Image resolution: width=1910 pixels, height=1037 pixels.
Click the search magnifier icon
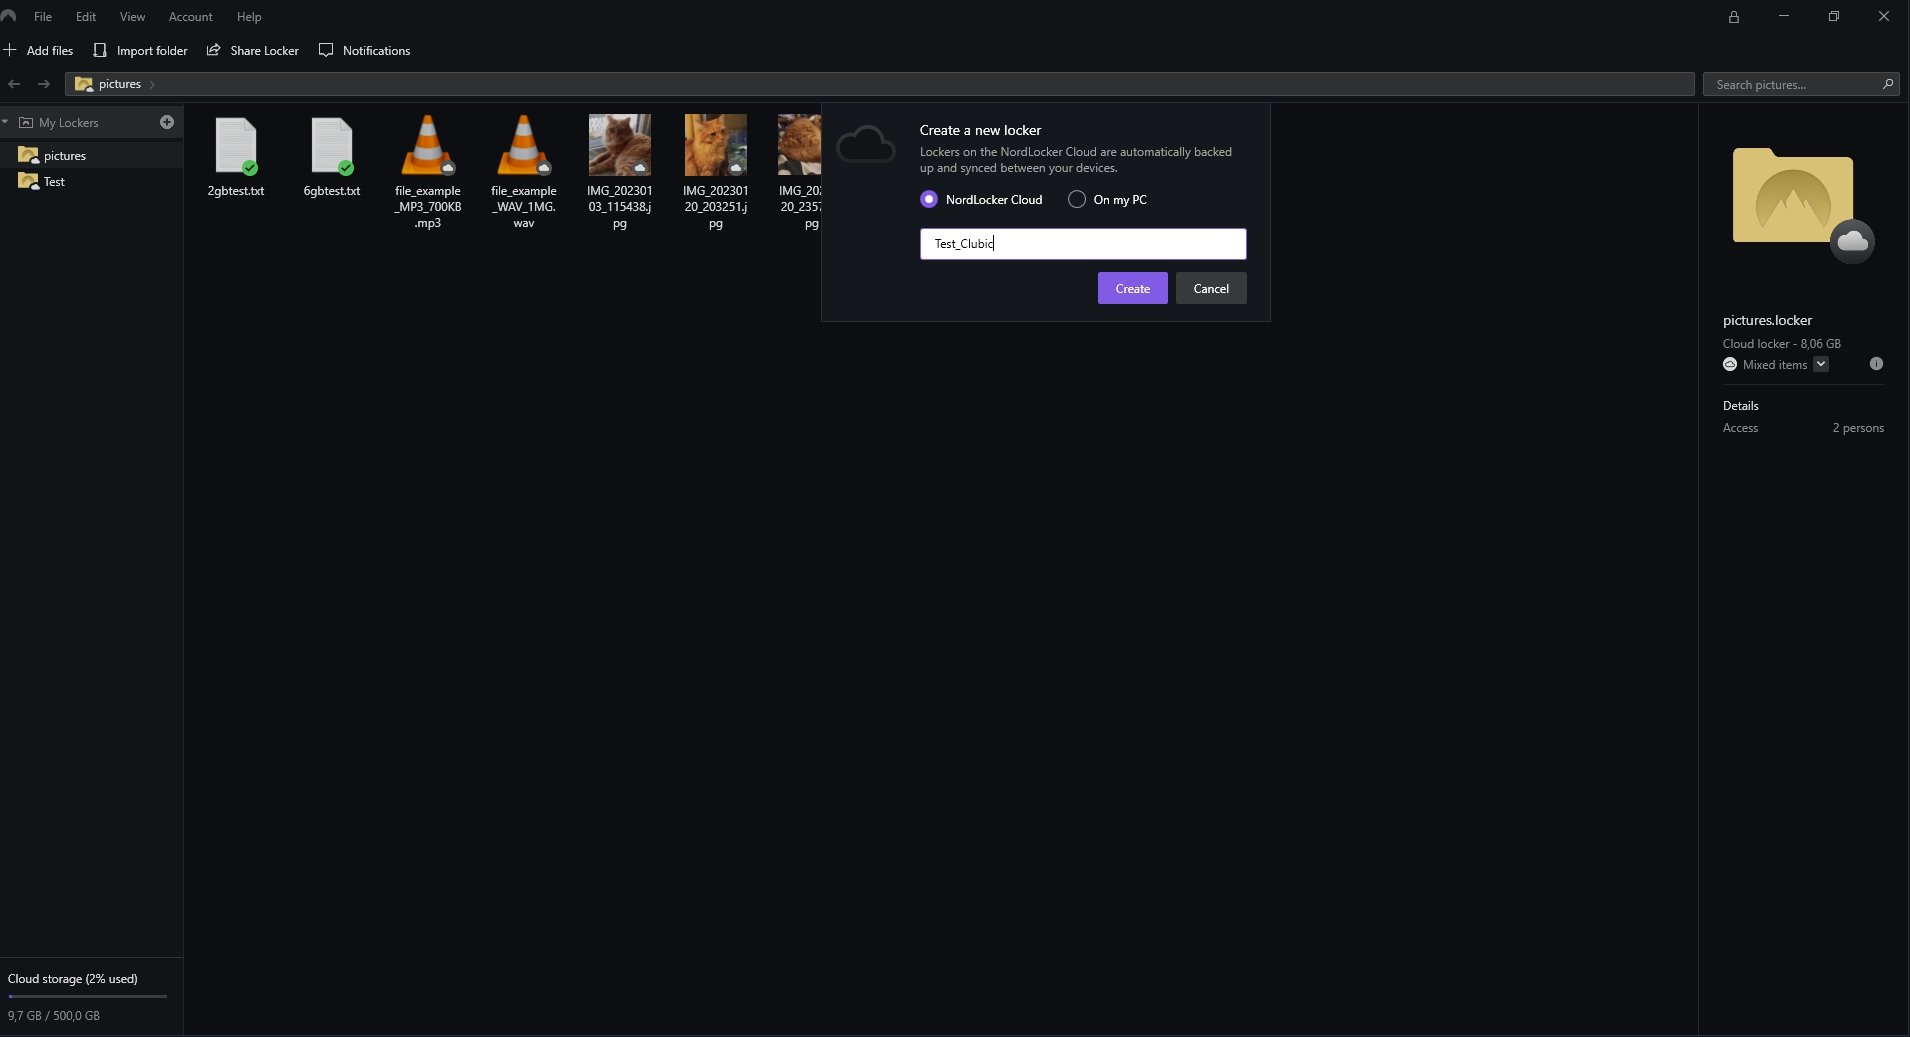point(1887,84)
